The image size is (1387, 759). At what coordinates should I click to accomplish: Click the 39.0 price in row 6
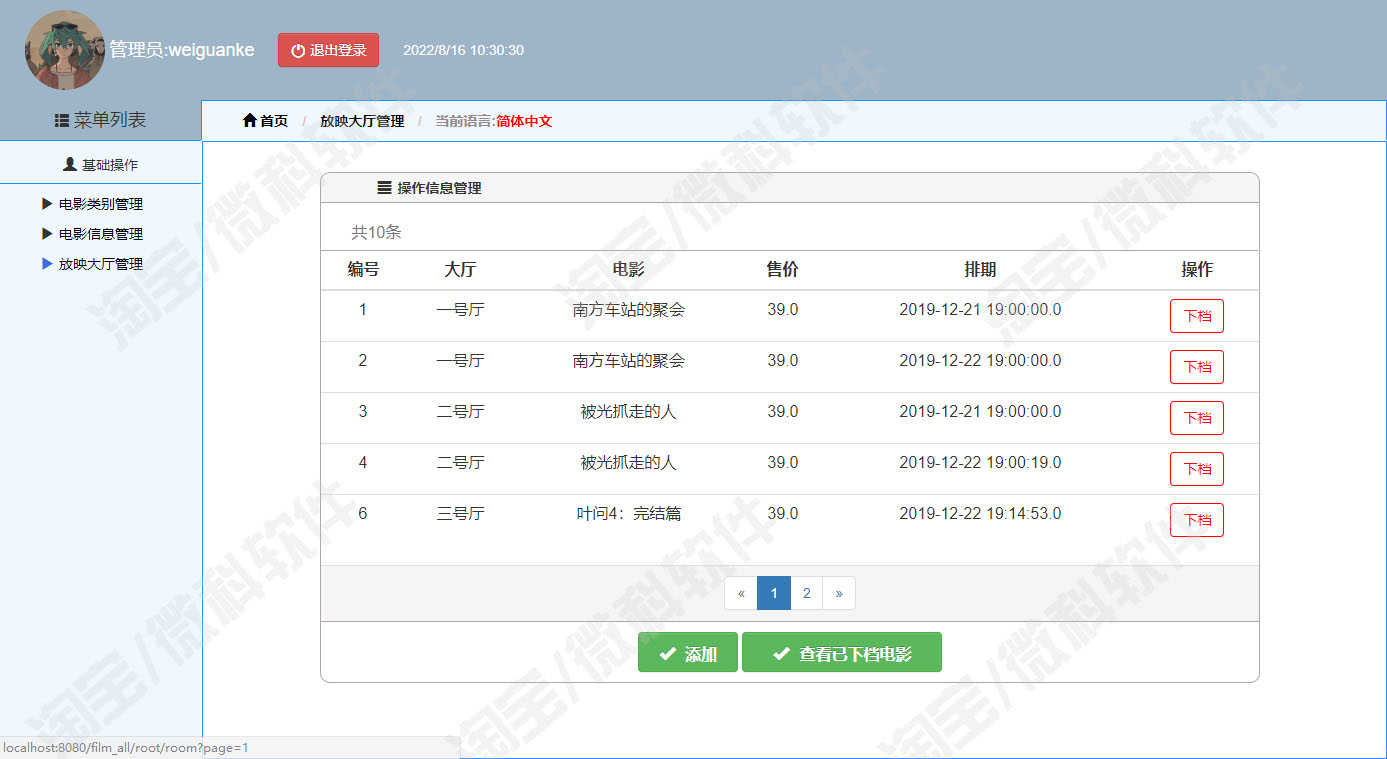(x=783, y=514)
